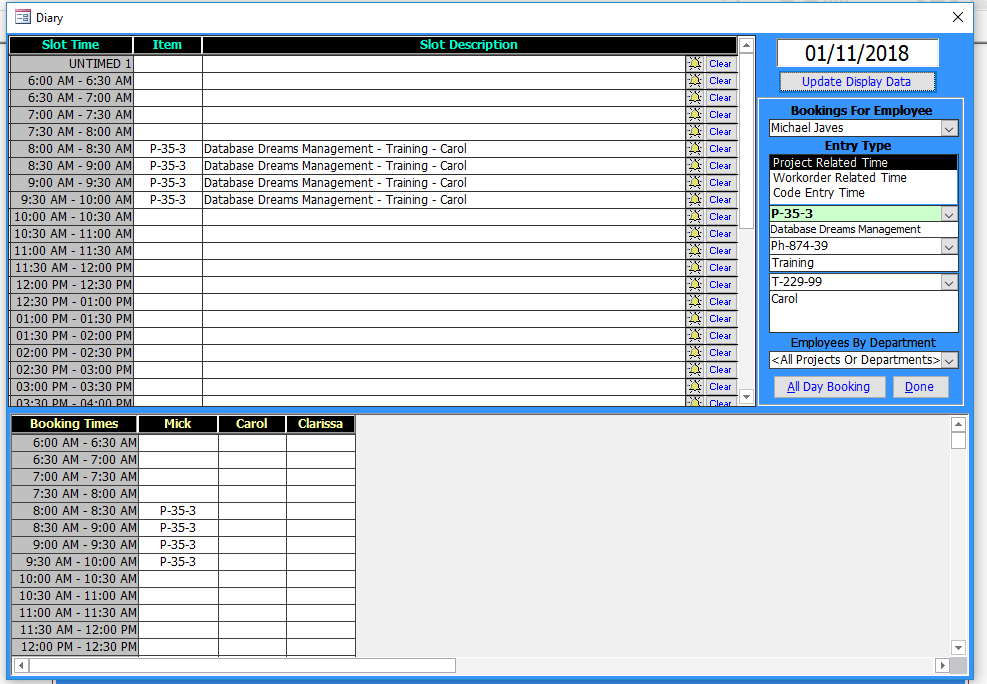Expand the P-35-3 project dropdown
The height and width of the screenshot is (684, 987).
[x=949, y=214]
